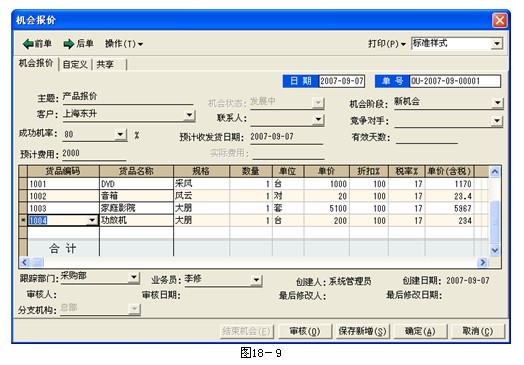Click the 预计收发货日期 field
The image size is (524, 365).
pyautogui.click(x=286, y=137)
